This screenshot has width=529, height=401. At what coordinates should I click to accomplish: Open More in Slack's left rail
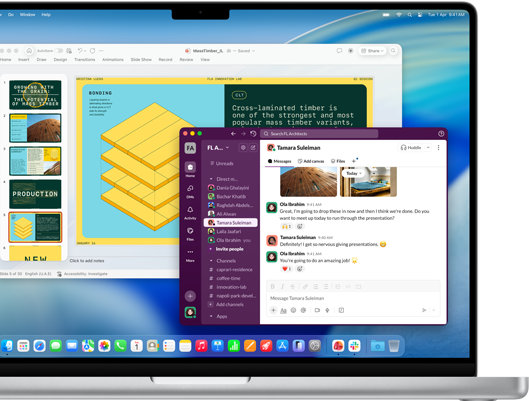coord(190,255)
